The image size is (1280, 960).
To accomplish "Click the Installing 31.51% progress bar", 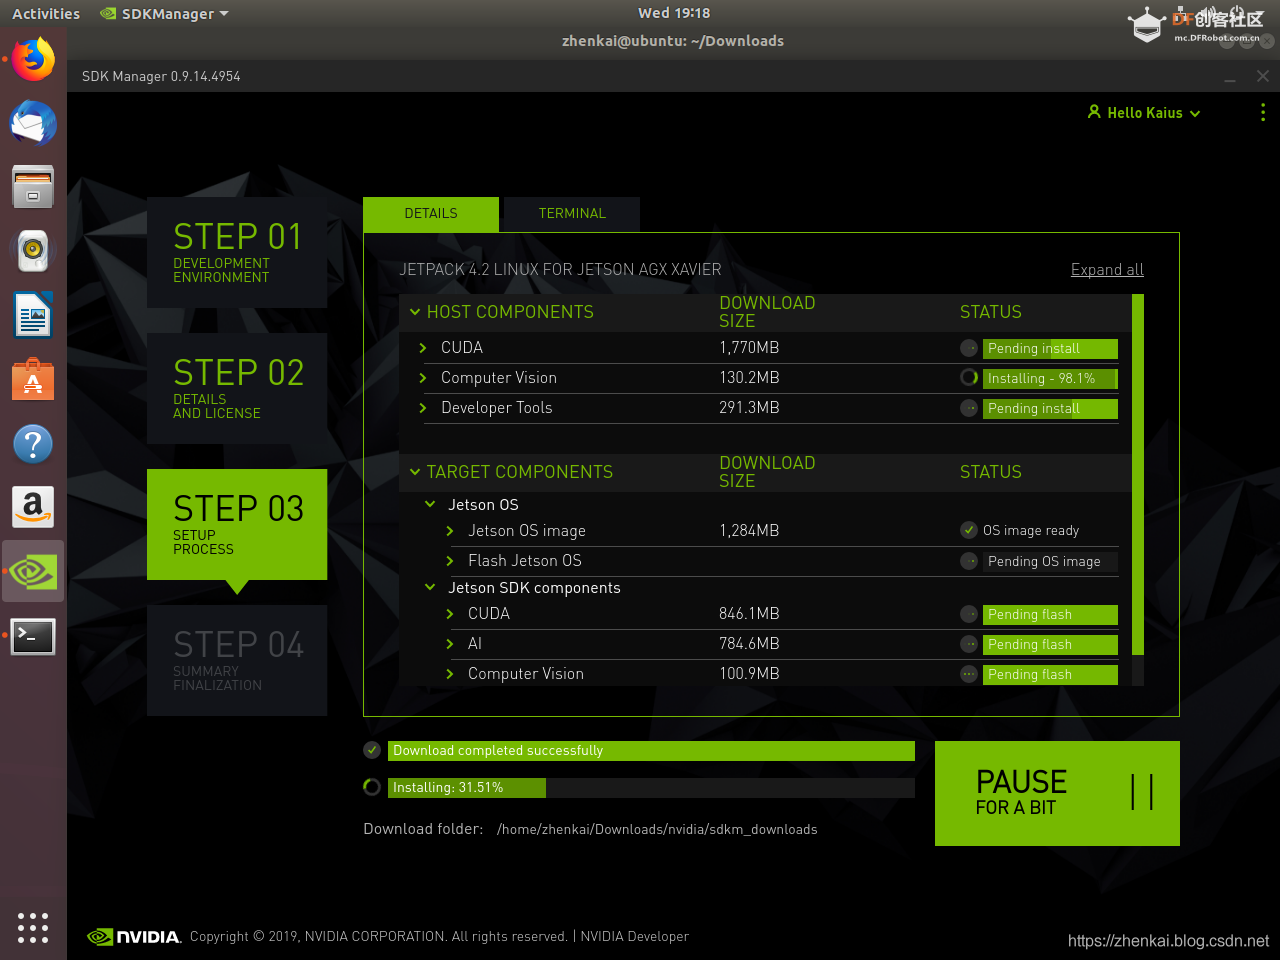I will (x=651, y=788).
